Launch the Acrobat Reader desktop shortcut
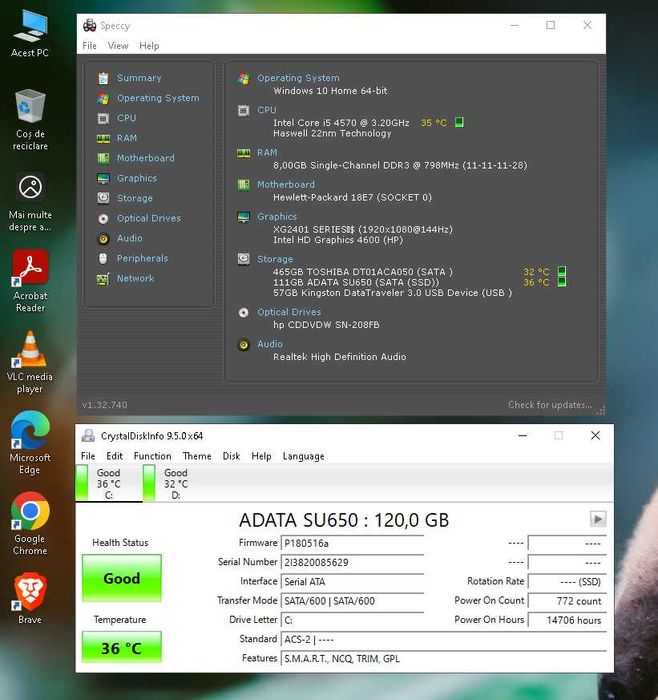 pos(30,281)
